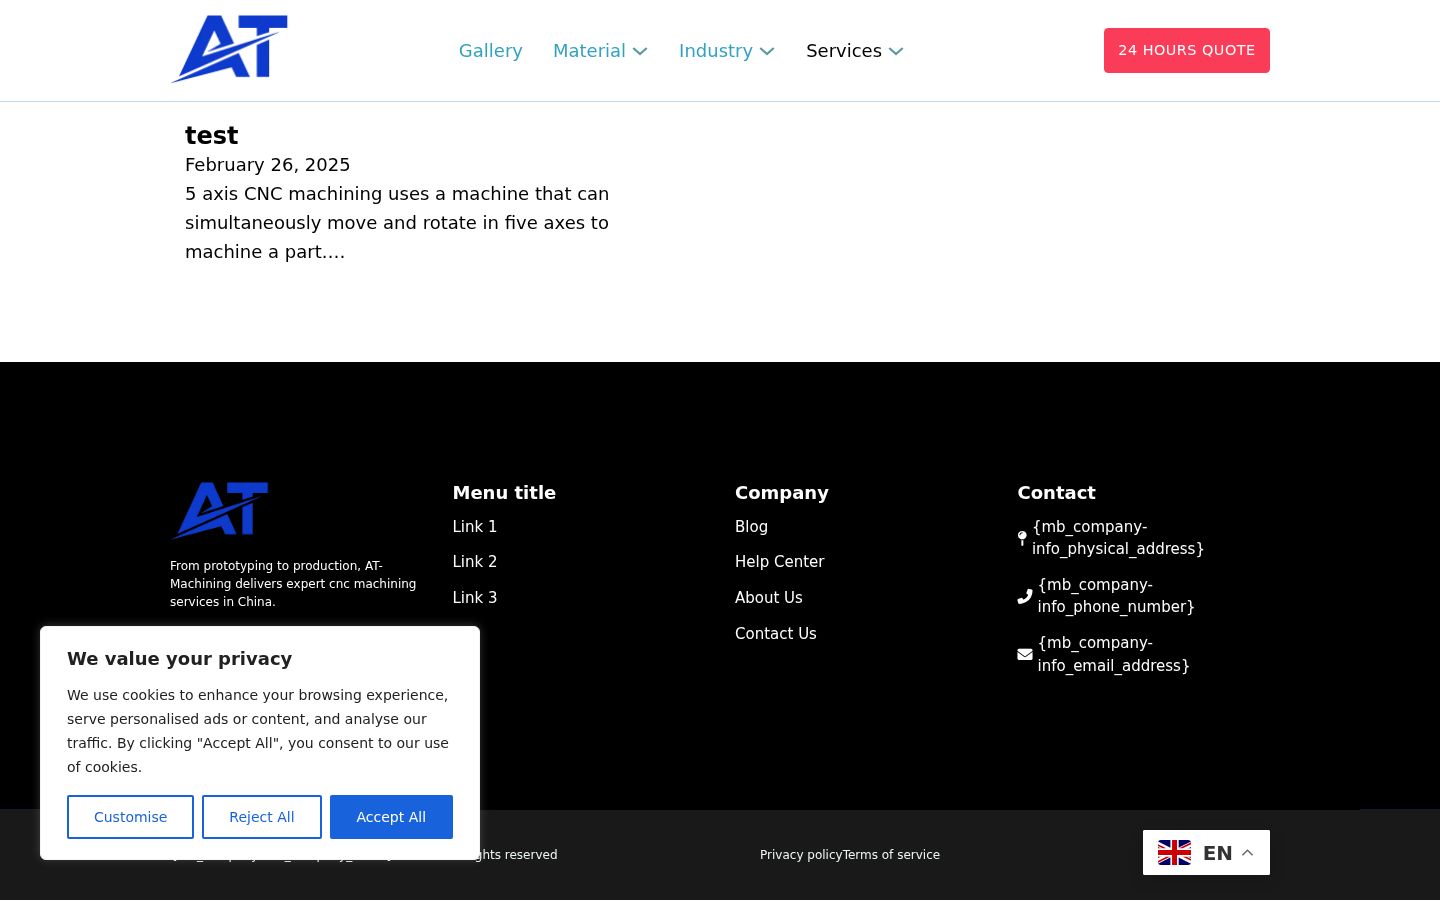The width and height of the screenshot is (1440, 900).
Task: Click the phone icon under Contact
Action: point(1025,596)
